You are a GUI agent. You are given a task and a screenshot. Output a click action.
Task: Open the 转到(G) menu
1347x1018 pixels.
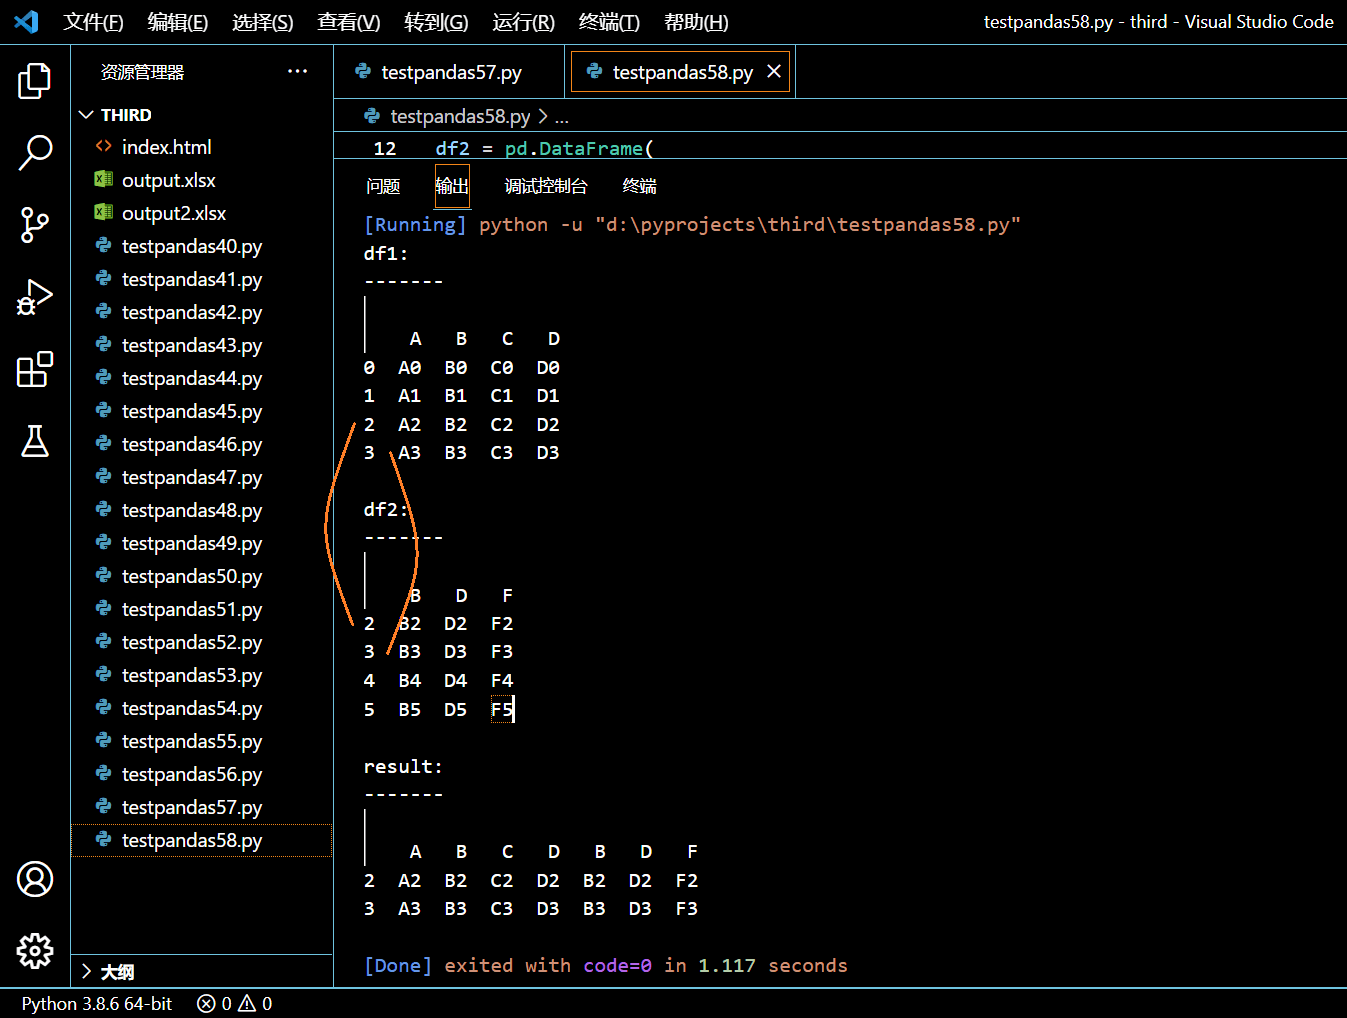[x=436, y=22]
